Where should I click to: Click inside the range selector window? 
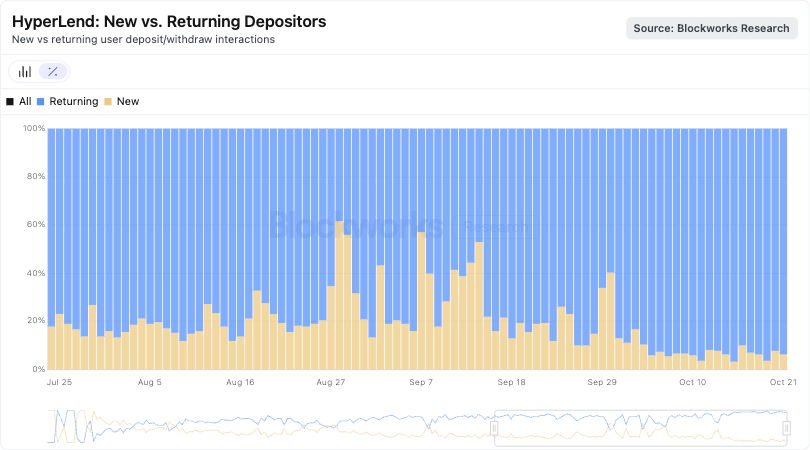(x=640, y=428)
